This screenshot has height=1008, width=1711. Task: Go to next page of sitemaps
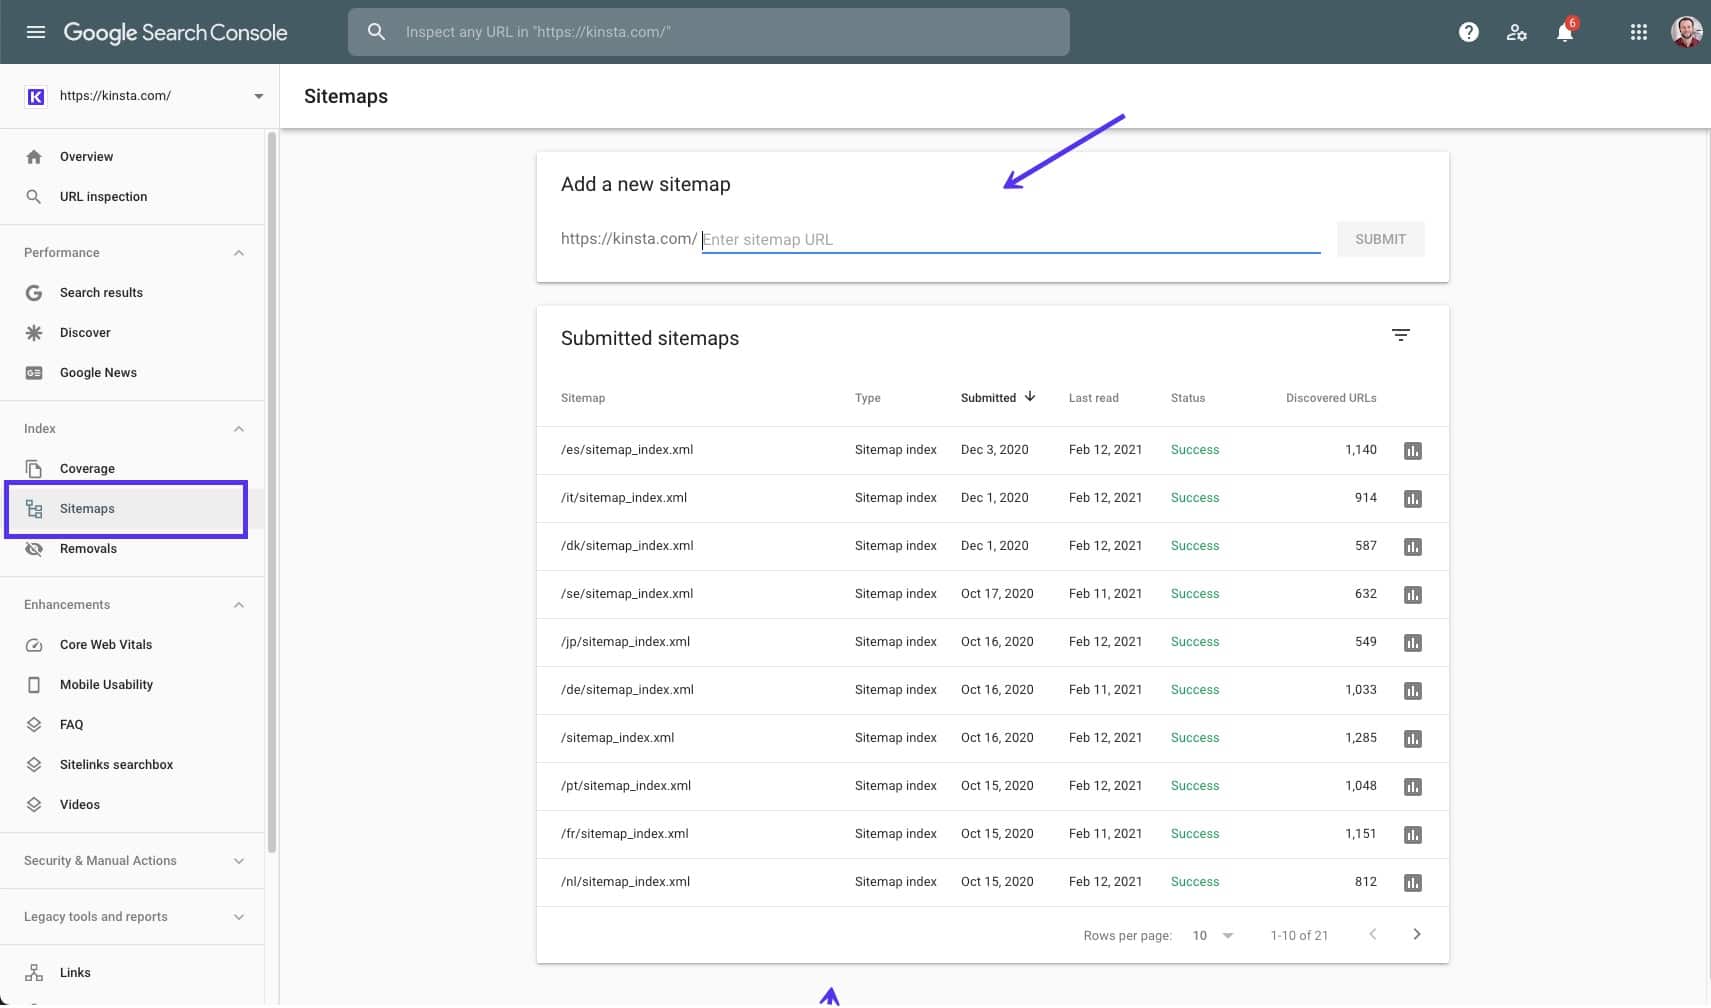pyautogui.click(x=1416, y=935)
